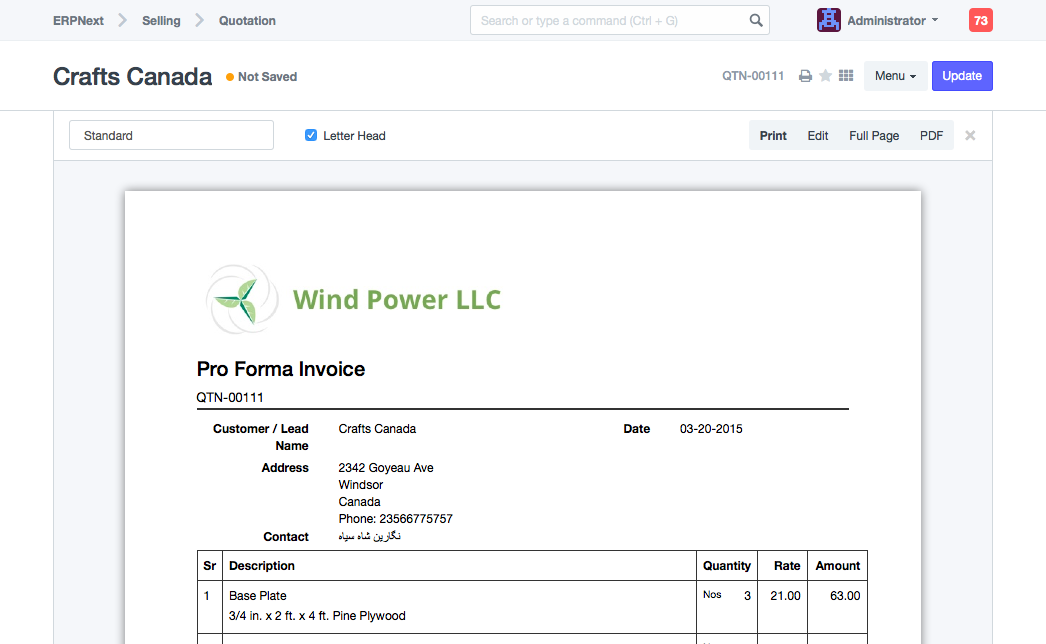Screen dimensions: 1046x644
Task: Click the Administrator avatar icon
Action: pos(829,20)
